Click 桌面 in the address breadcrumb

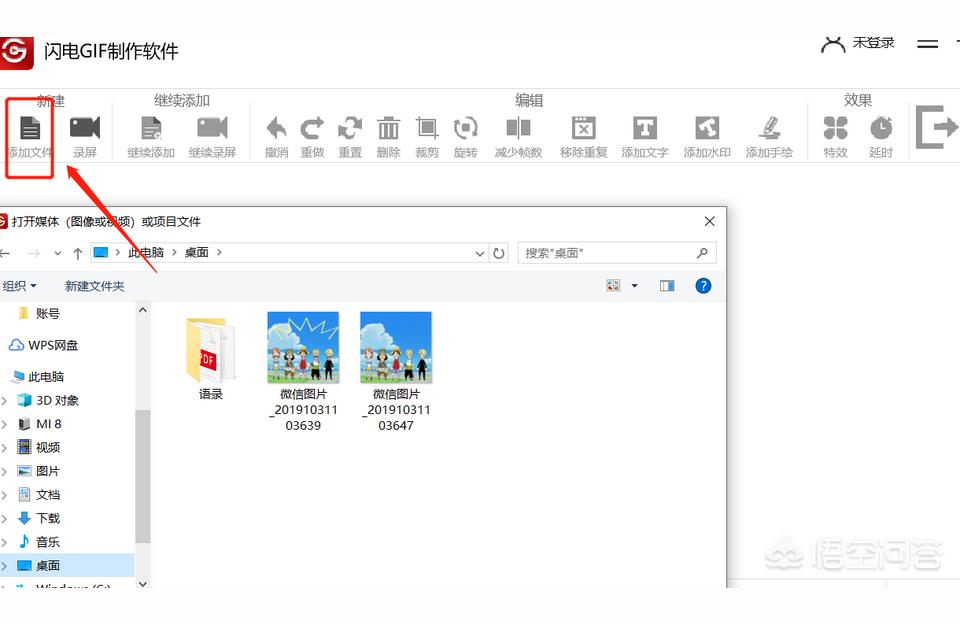(197, 253)
